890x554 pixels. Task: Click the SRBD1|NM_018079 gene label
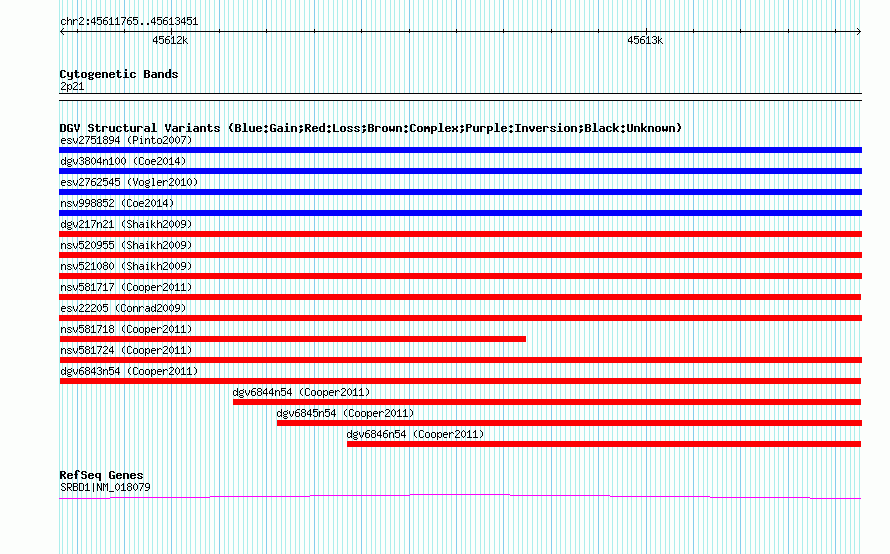(105, 487)
